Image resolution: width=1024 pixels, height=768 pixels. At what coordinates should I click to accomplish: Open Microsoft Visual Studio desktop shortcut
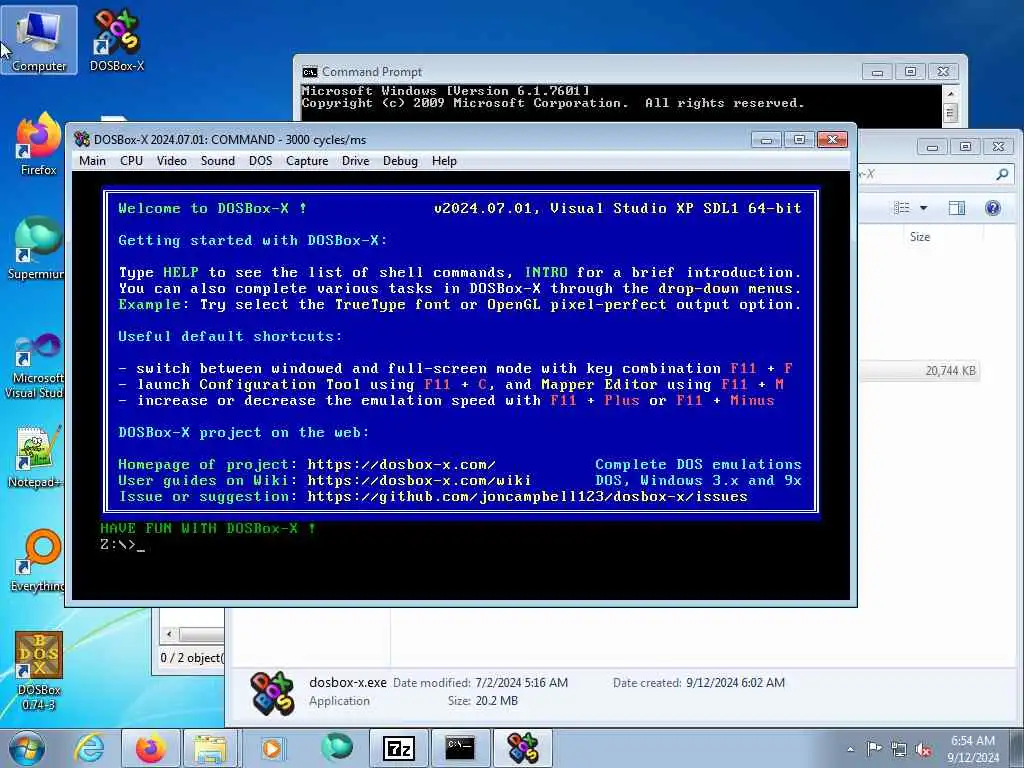point(34,366)
